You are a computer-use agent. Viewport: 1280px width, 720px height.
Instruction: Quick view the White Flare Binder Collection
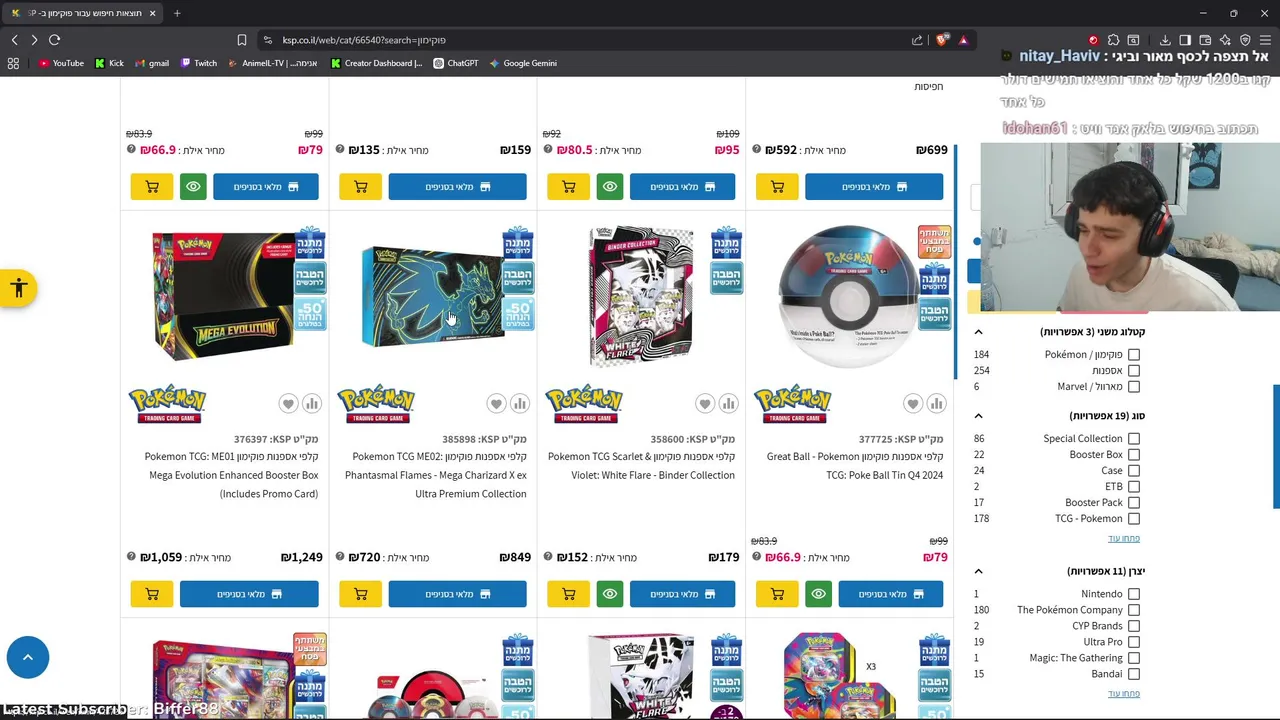coord(610,594)
